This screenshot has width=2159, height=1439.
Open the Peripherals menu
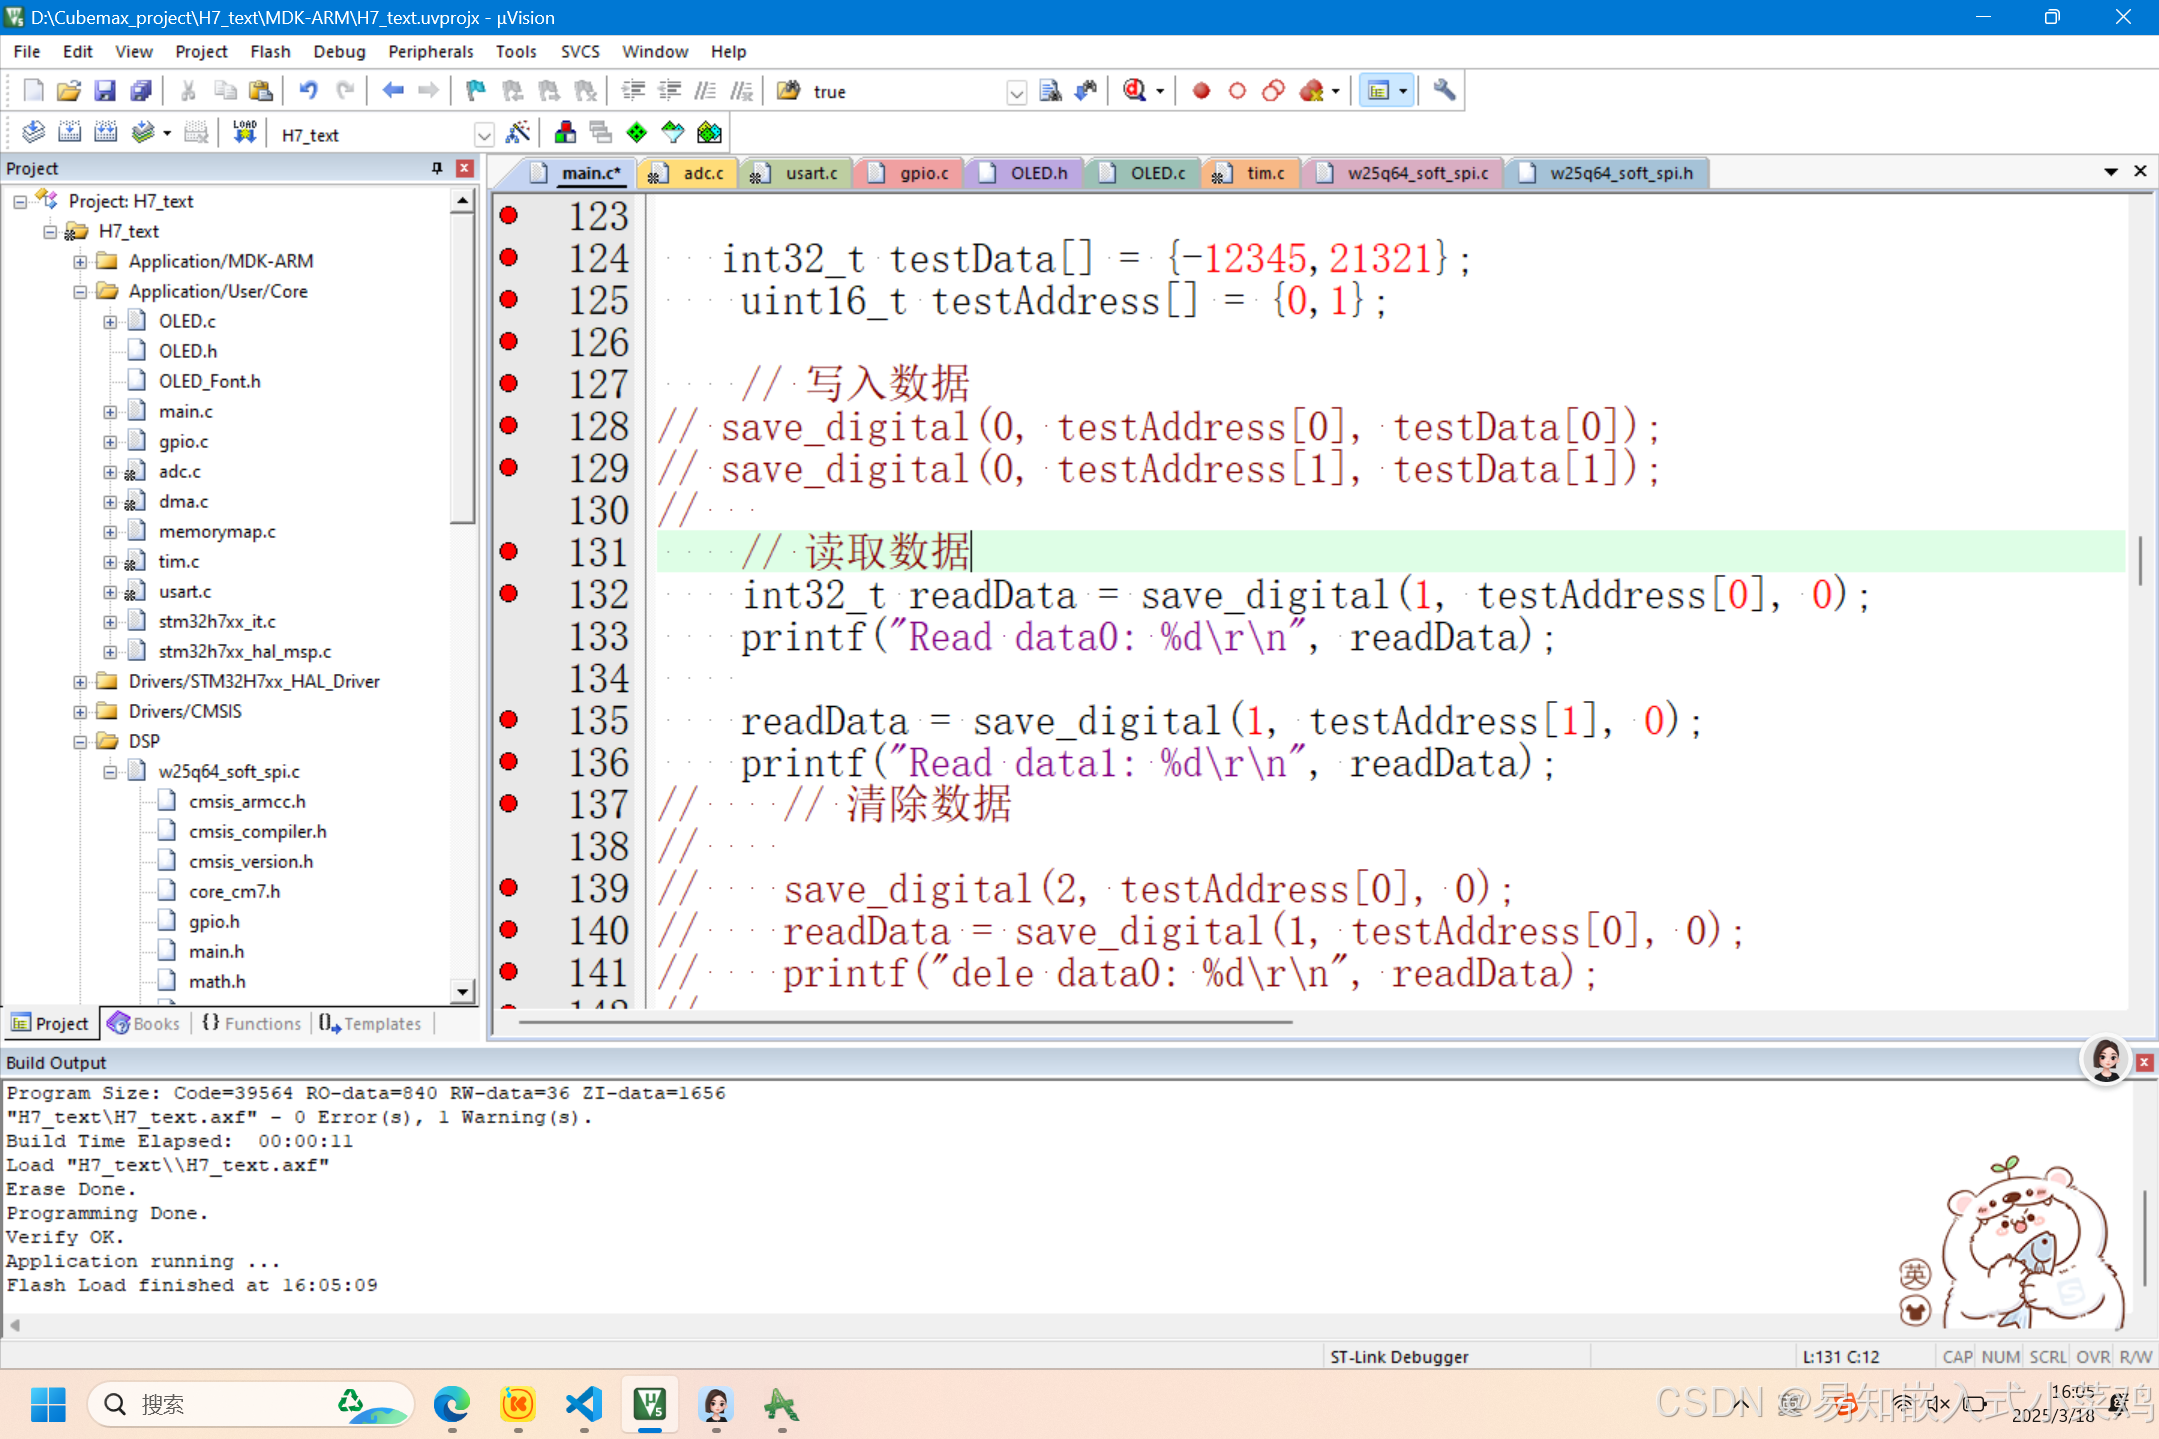(430, 51)
